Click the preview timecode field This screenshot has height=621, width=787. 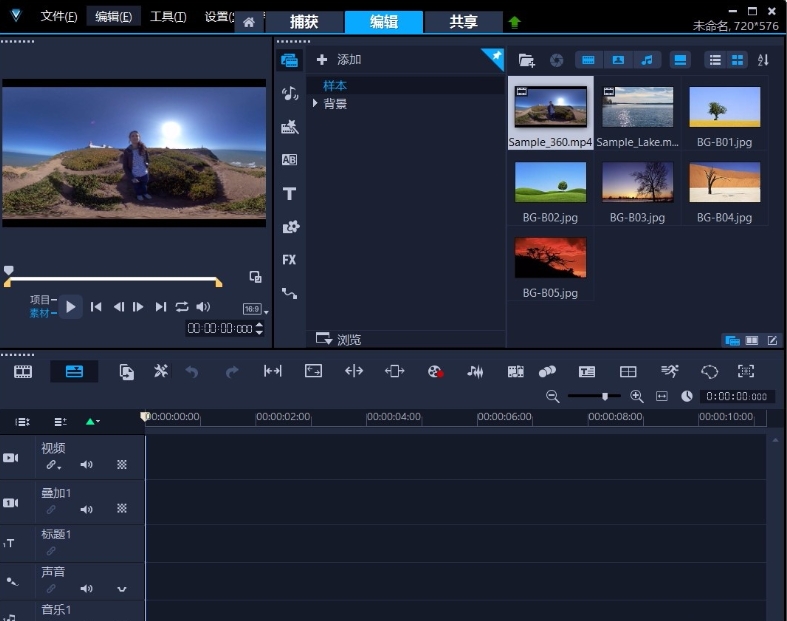(x=219, y=328)
